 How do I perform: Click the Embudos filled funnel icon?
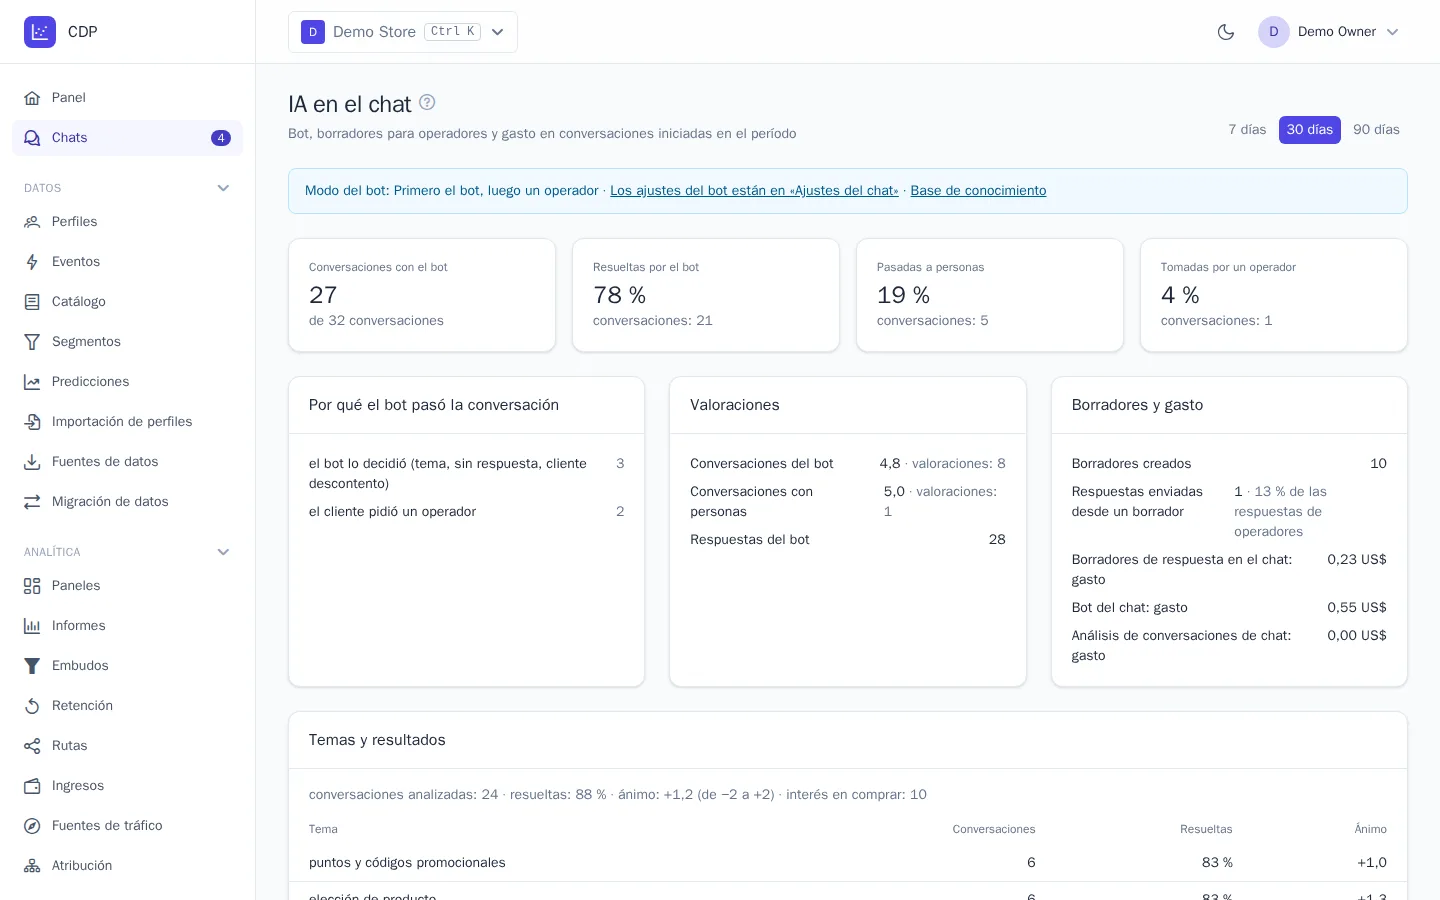click(x=32, y=666)
